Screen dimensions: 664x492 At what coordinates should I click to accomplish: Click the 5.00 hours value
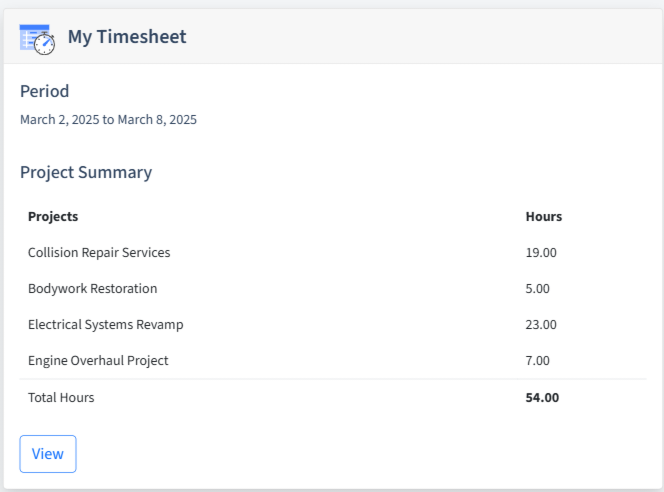[x=537, y=289]
